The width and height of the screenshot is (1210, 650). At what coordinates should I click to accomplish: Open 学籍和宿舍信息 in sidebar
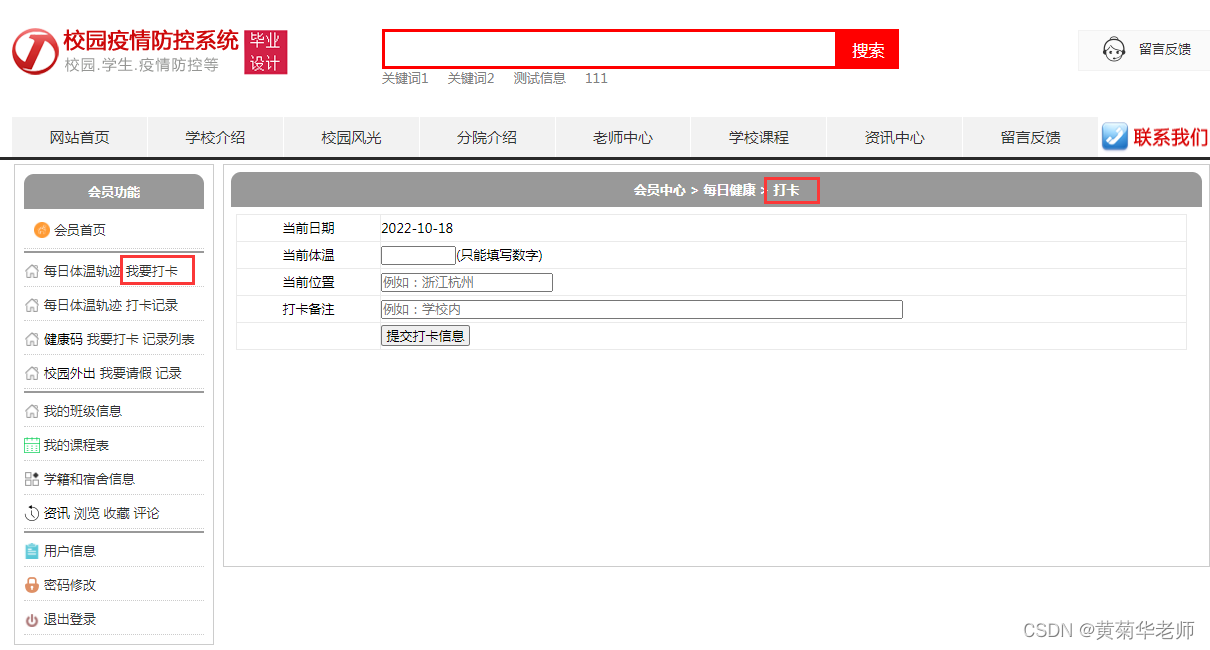(89, 479)
